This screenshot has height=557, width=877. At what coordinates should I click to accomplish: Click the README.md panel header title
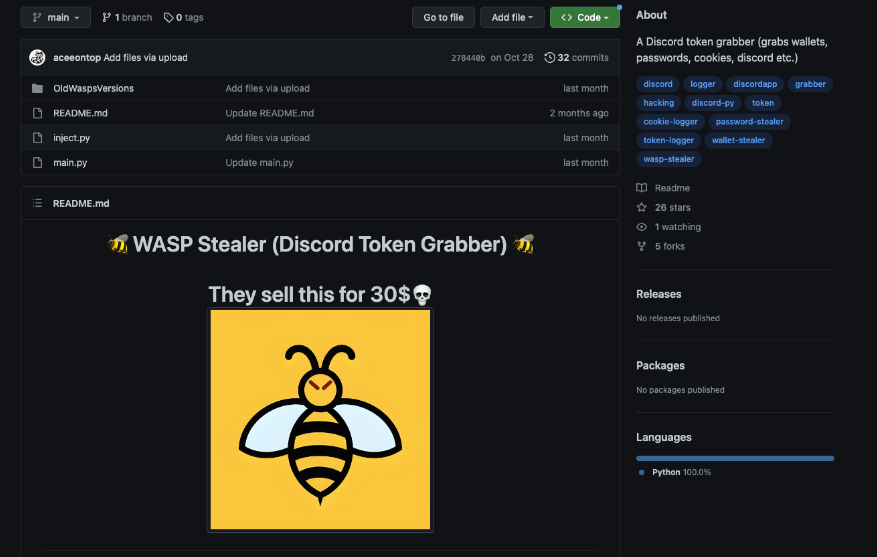click(81, 204)
